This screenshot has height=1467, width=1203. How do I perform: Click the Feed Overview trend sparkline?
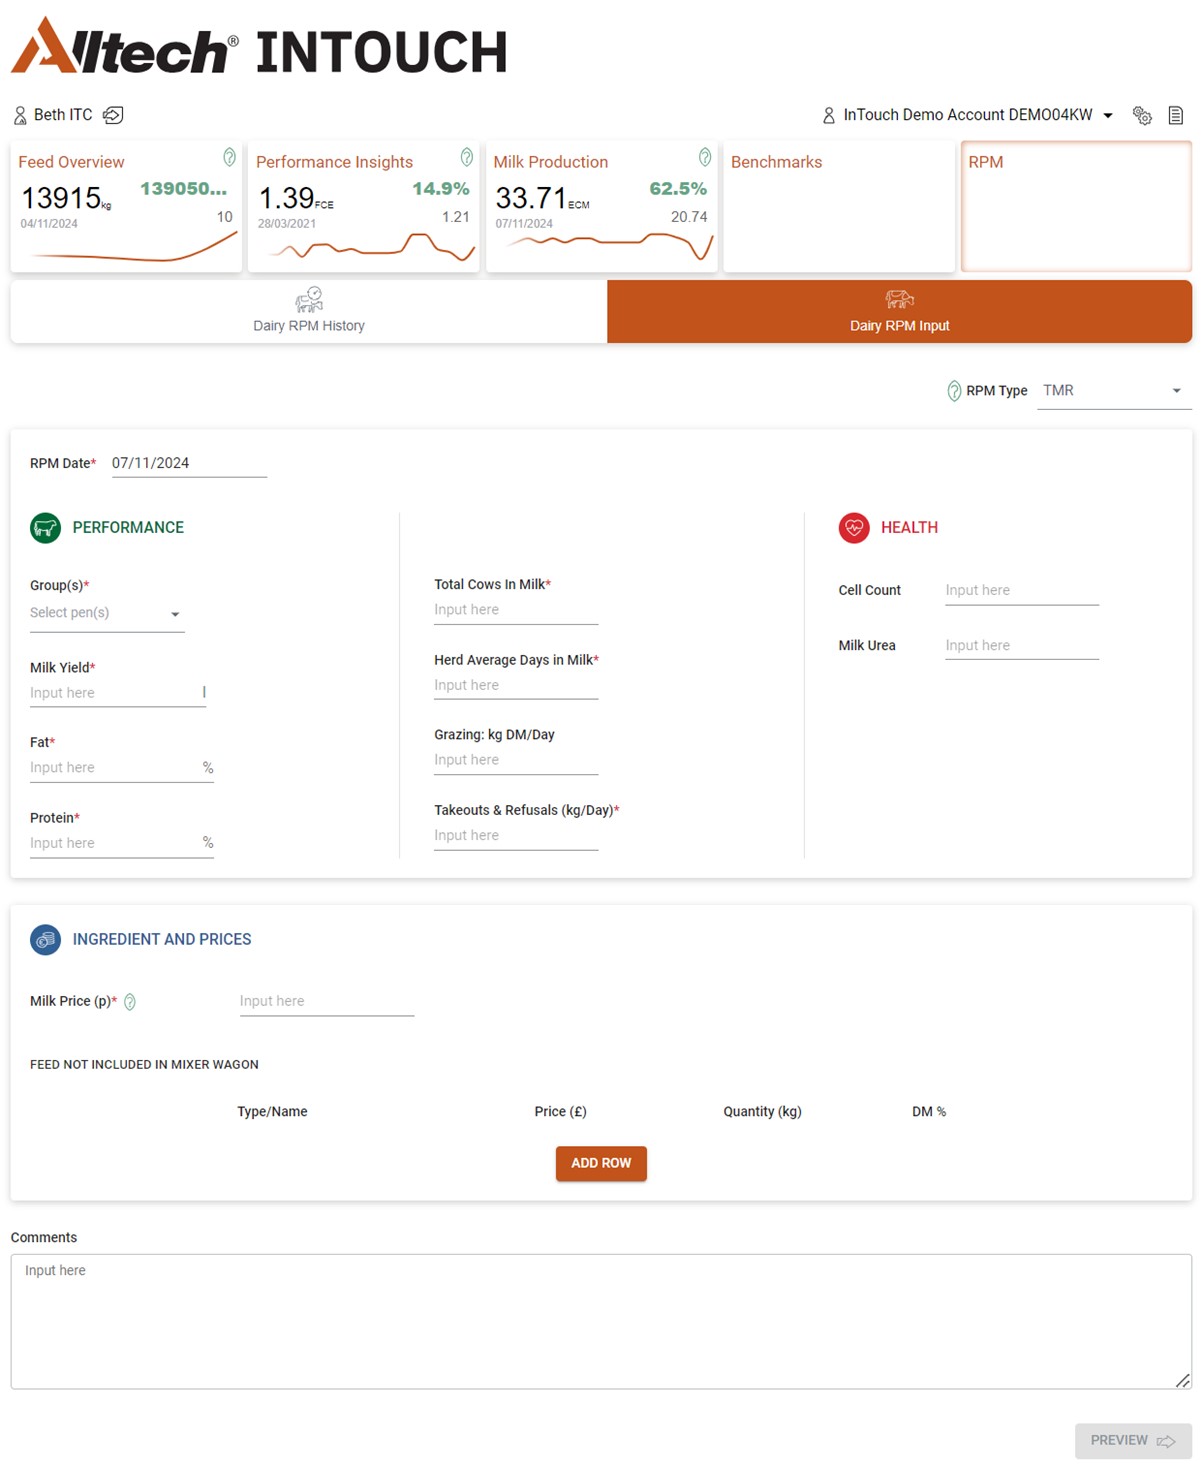[135, 247]
